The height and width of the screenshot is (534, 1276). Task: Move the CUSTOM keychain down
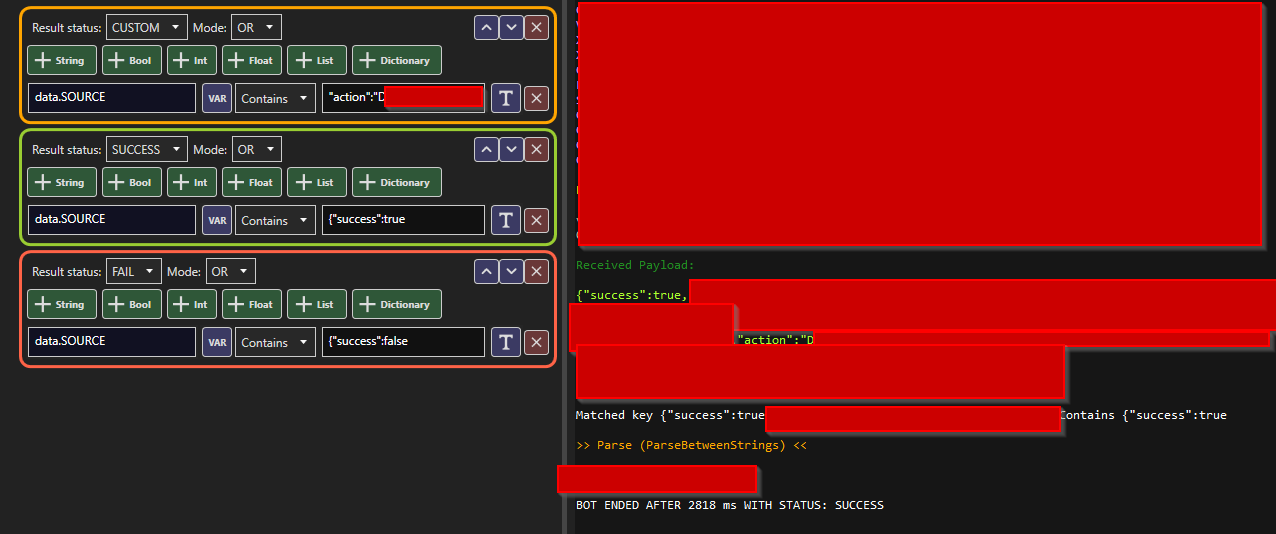pyautogui.click(x=511, y=27)
